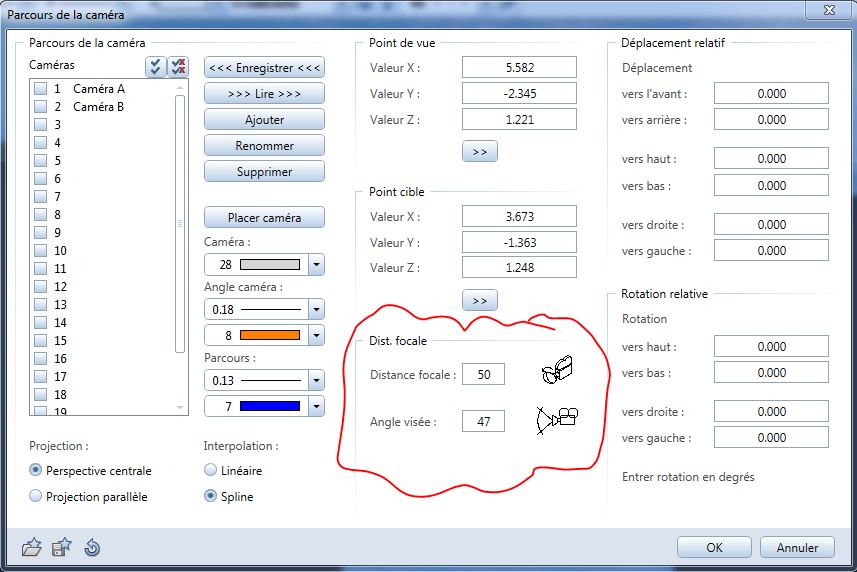
Task: Click the Point cible Valeur Z field
Action: click(x=519, y=268)
